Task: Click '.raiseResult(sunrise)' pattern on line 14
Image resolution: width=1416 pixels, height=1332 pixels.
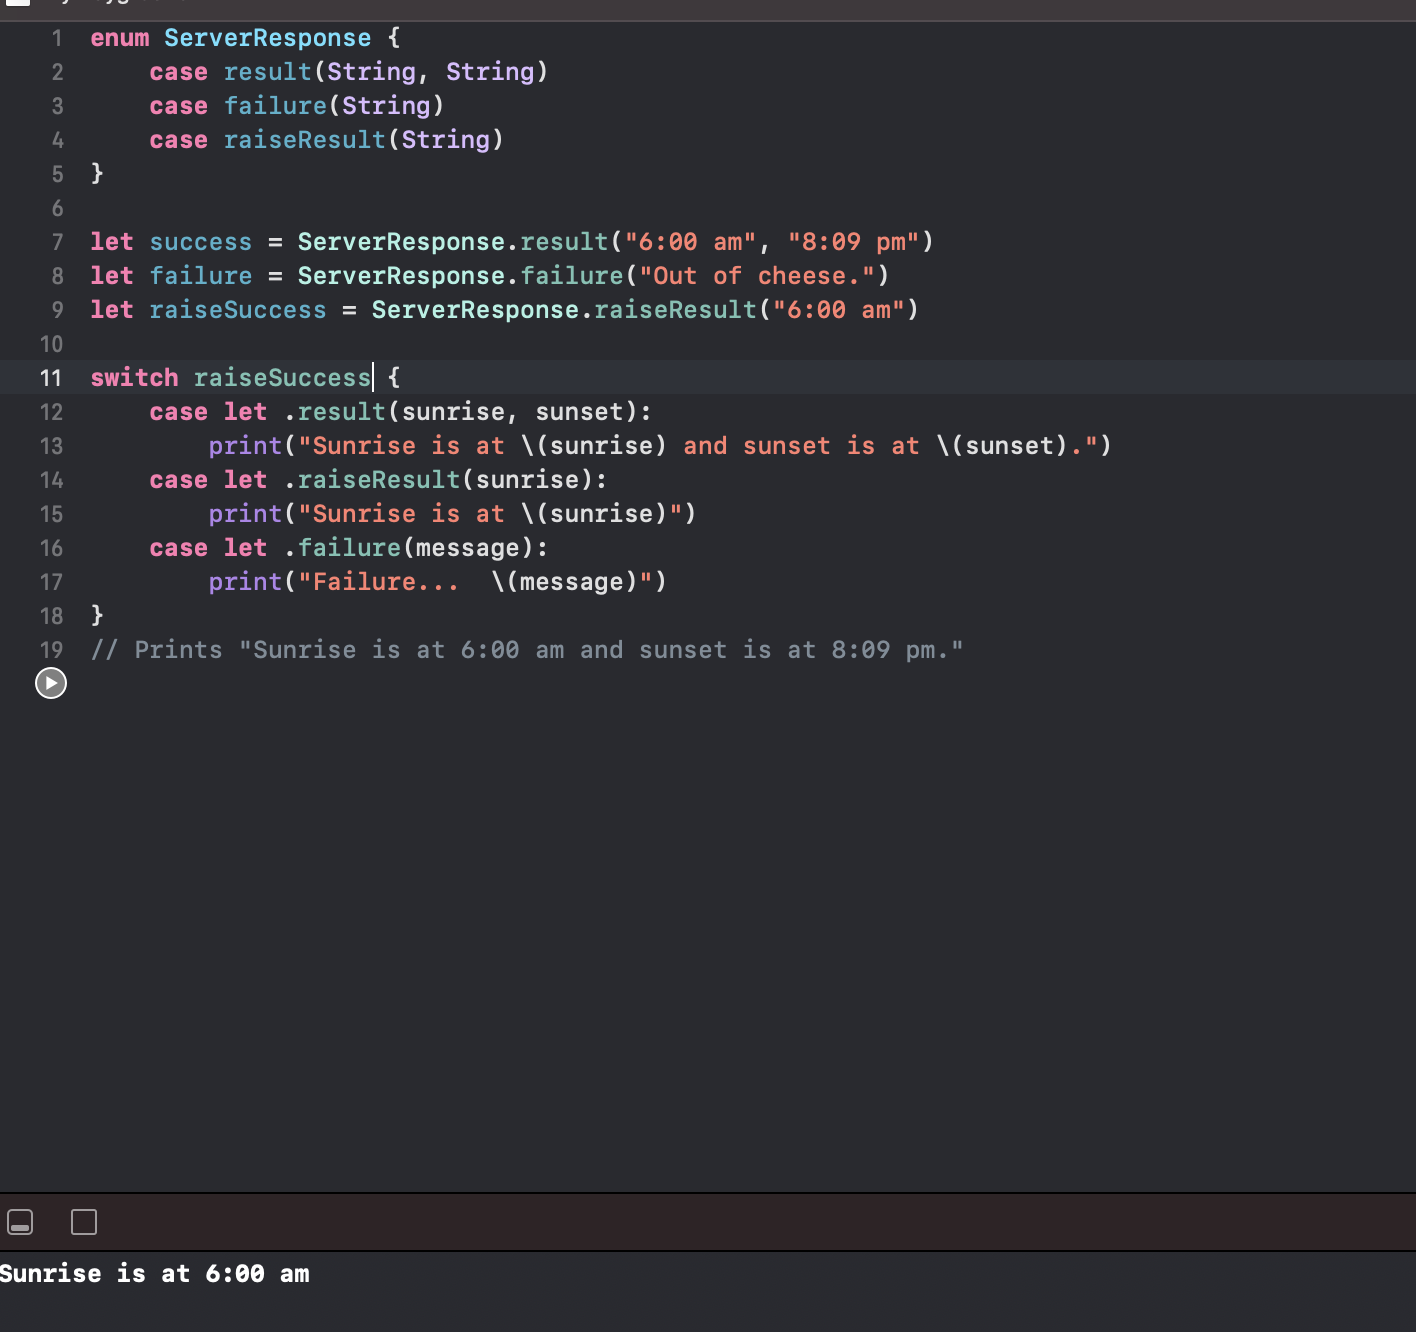Action: click(439, 480)
